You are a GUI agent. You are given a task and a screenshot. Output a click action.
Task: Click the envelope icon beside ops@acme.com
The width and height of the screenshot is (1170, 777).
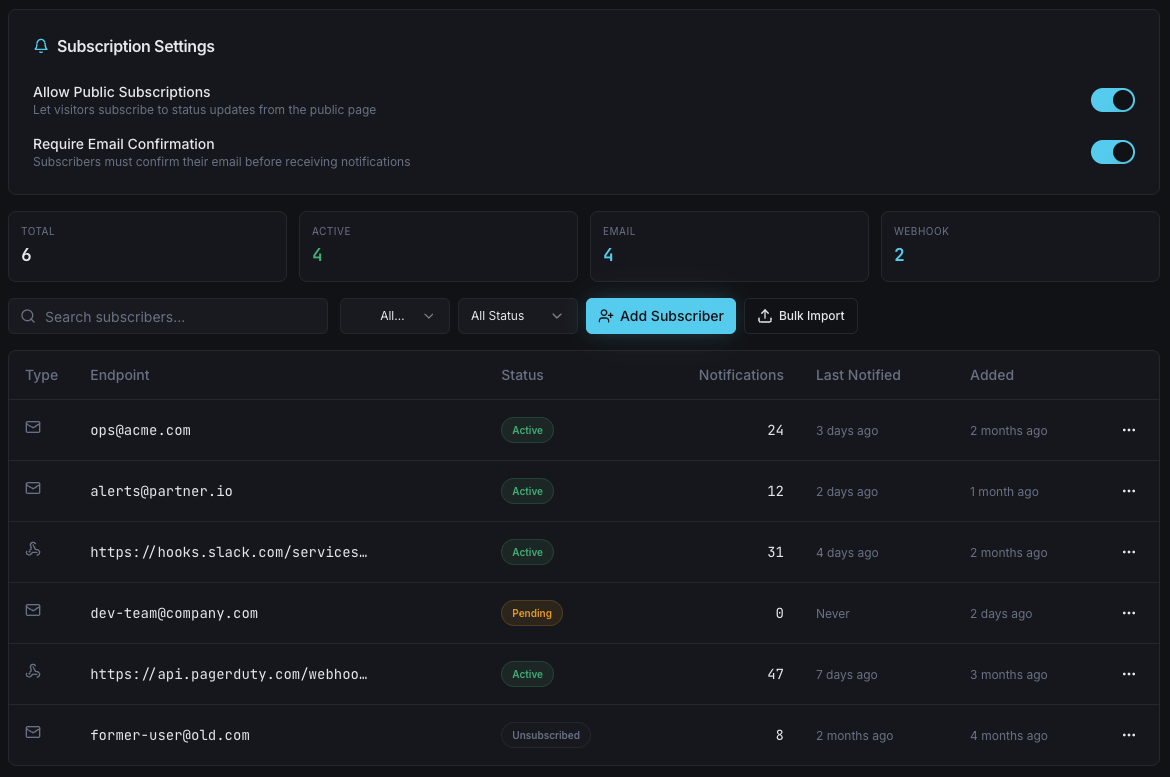click(33, 427)
